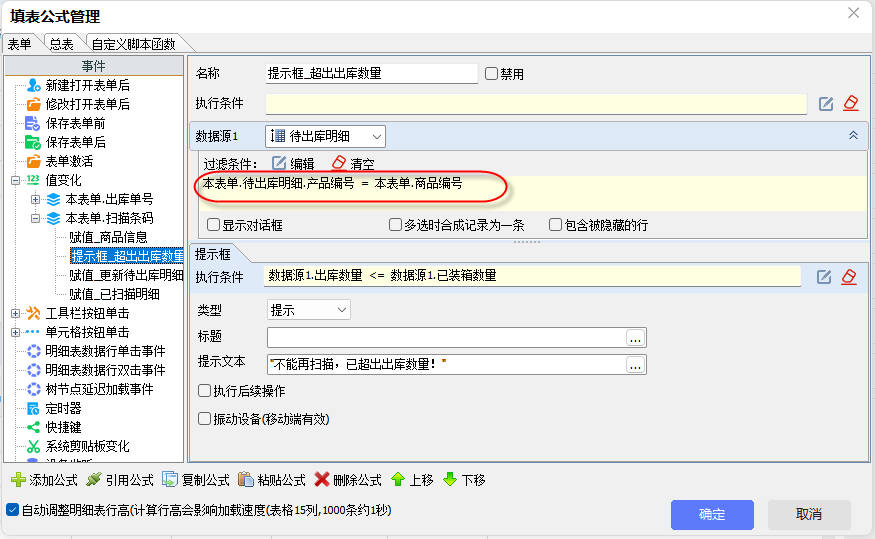Click the 添加公式 plus icon
The image size is (875, 539).
tap(17, 480)
